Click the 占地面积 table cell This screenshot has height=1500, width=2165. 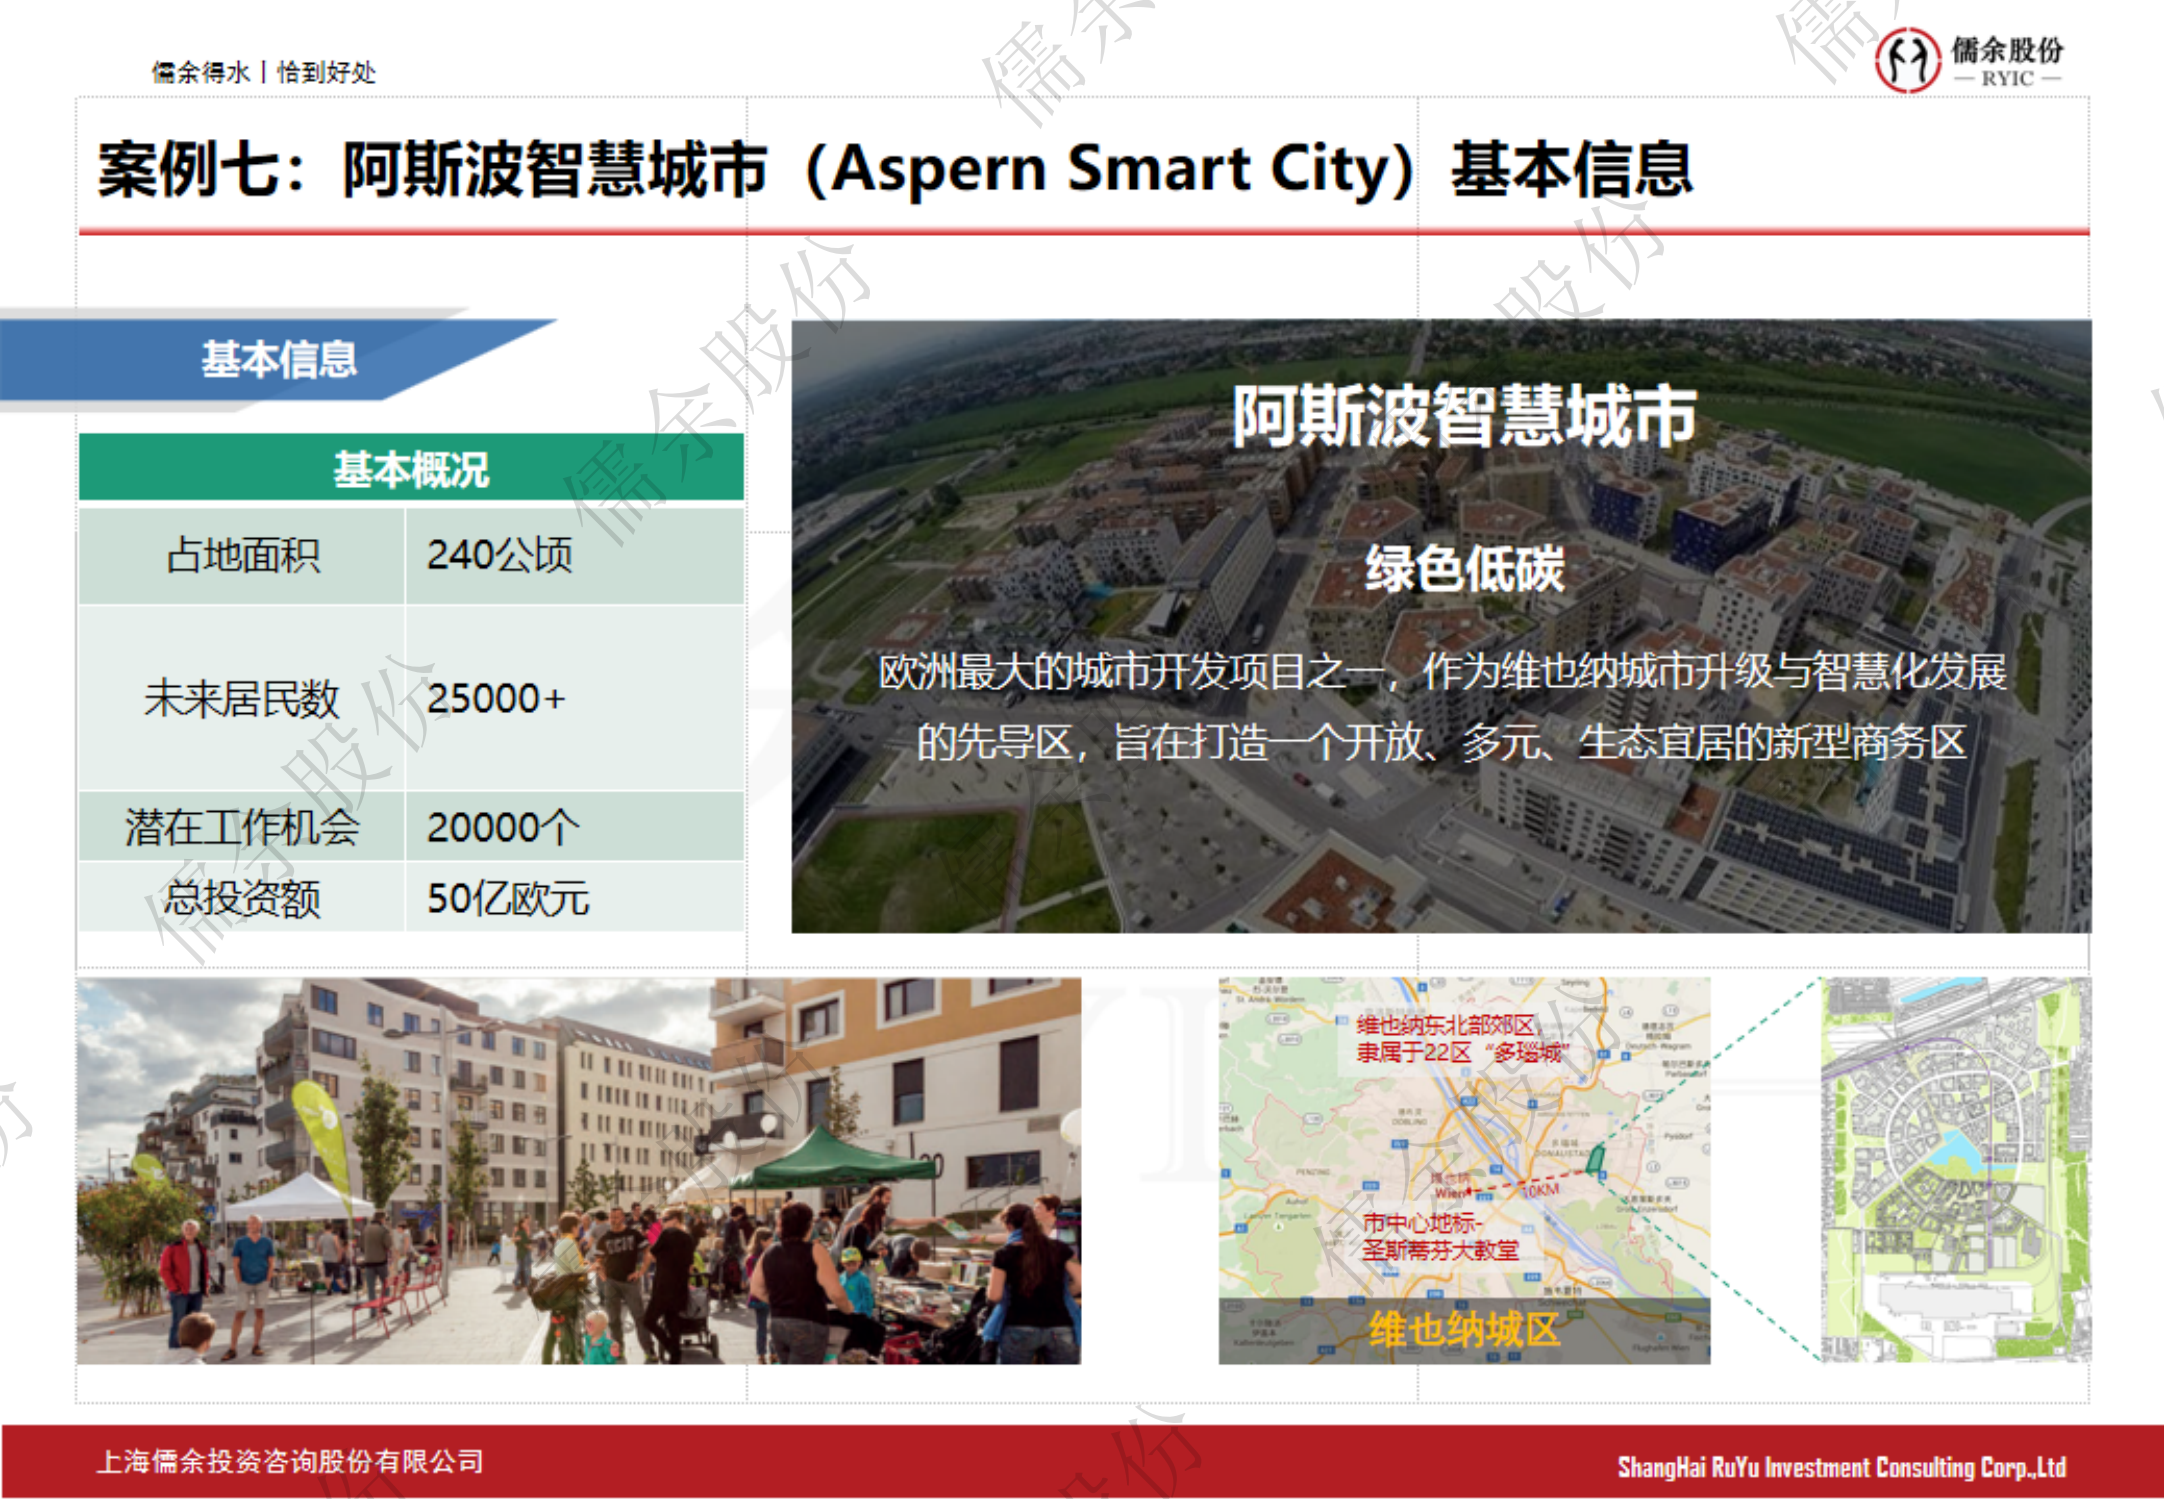(x=242, y=555)
